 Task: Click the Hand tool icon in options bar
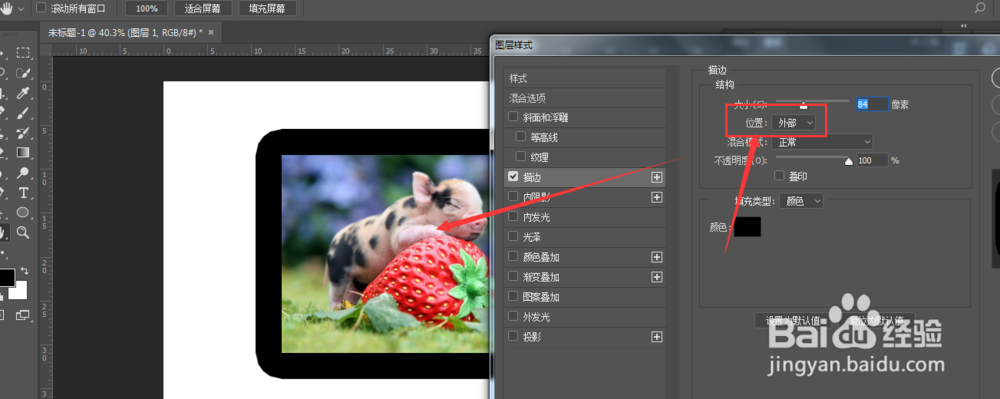coord(7,8)
